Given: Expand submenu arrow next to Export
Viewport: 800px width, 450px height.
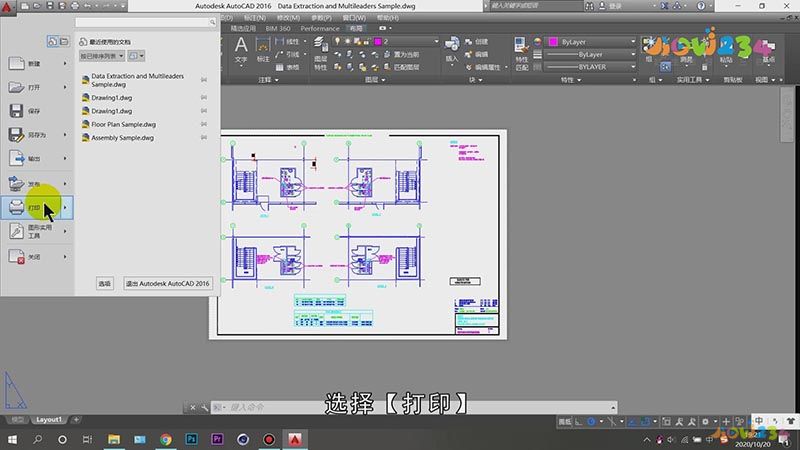Looking at the screenshot, I should point(65,159).
